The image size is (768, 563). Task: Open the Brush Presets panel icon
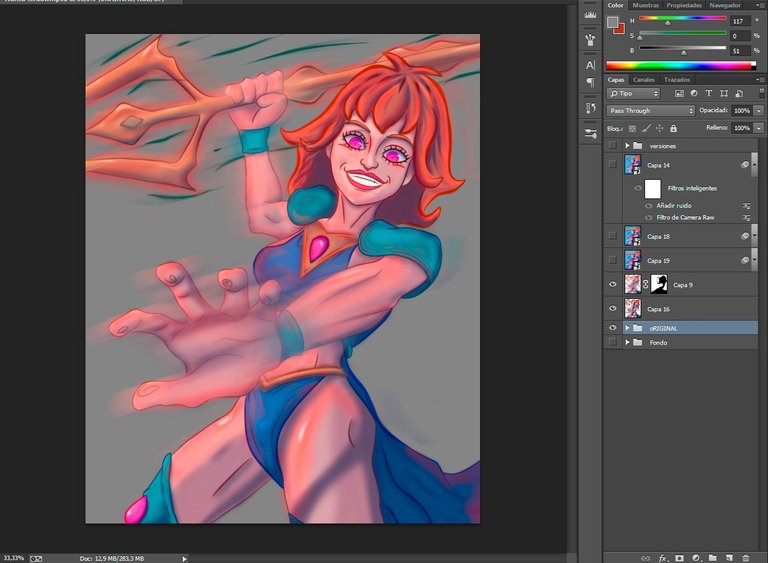(x=591, y=40)
